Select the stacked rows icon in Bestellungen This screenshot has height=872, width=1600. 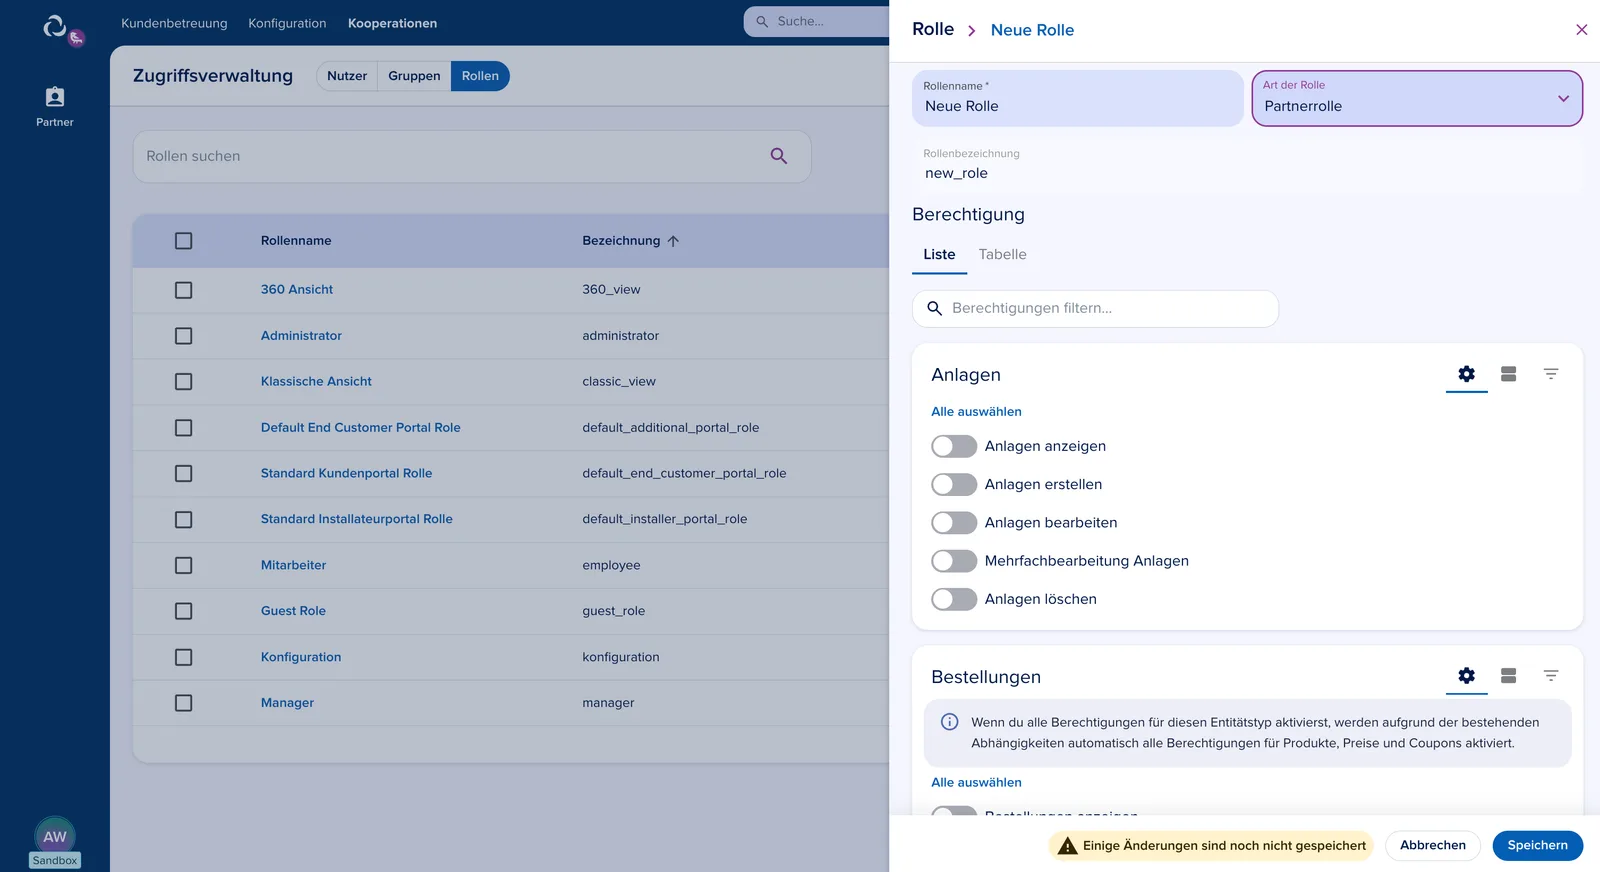tap(1508, 676)
